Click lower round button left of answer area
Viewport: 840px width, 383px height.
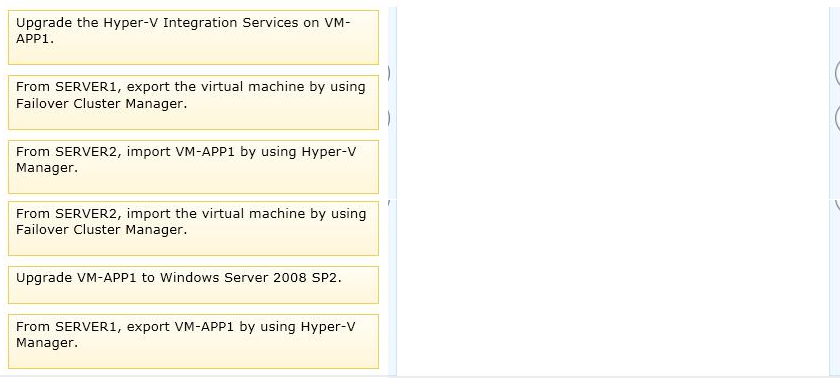click(x=388, y=118)
